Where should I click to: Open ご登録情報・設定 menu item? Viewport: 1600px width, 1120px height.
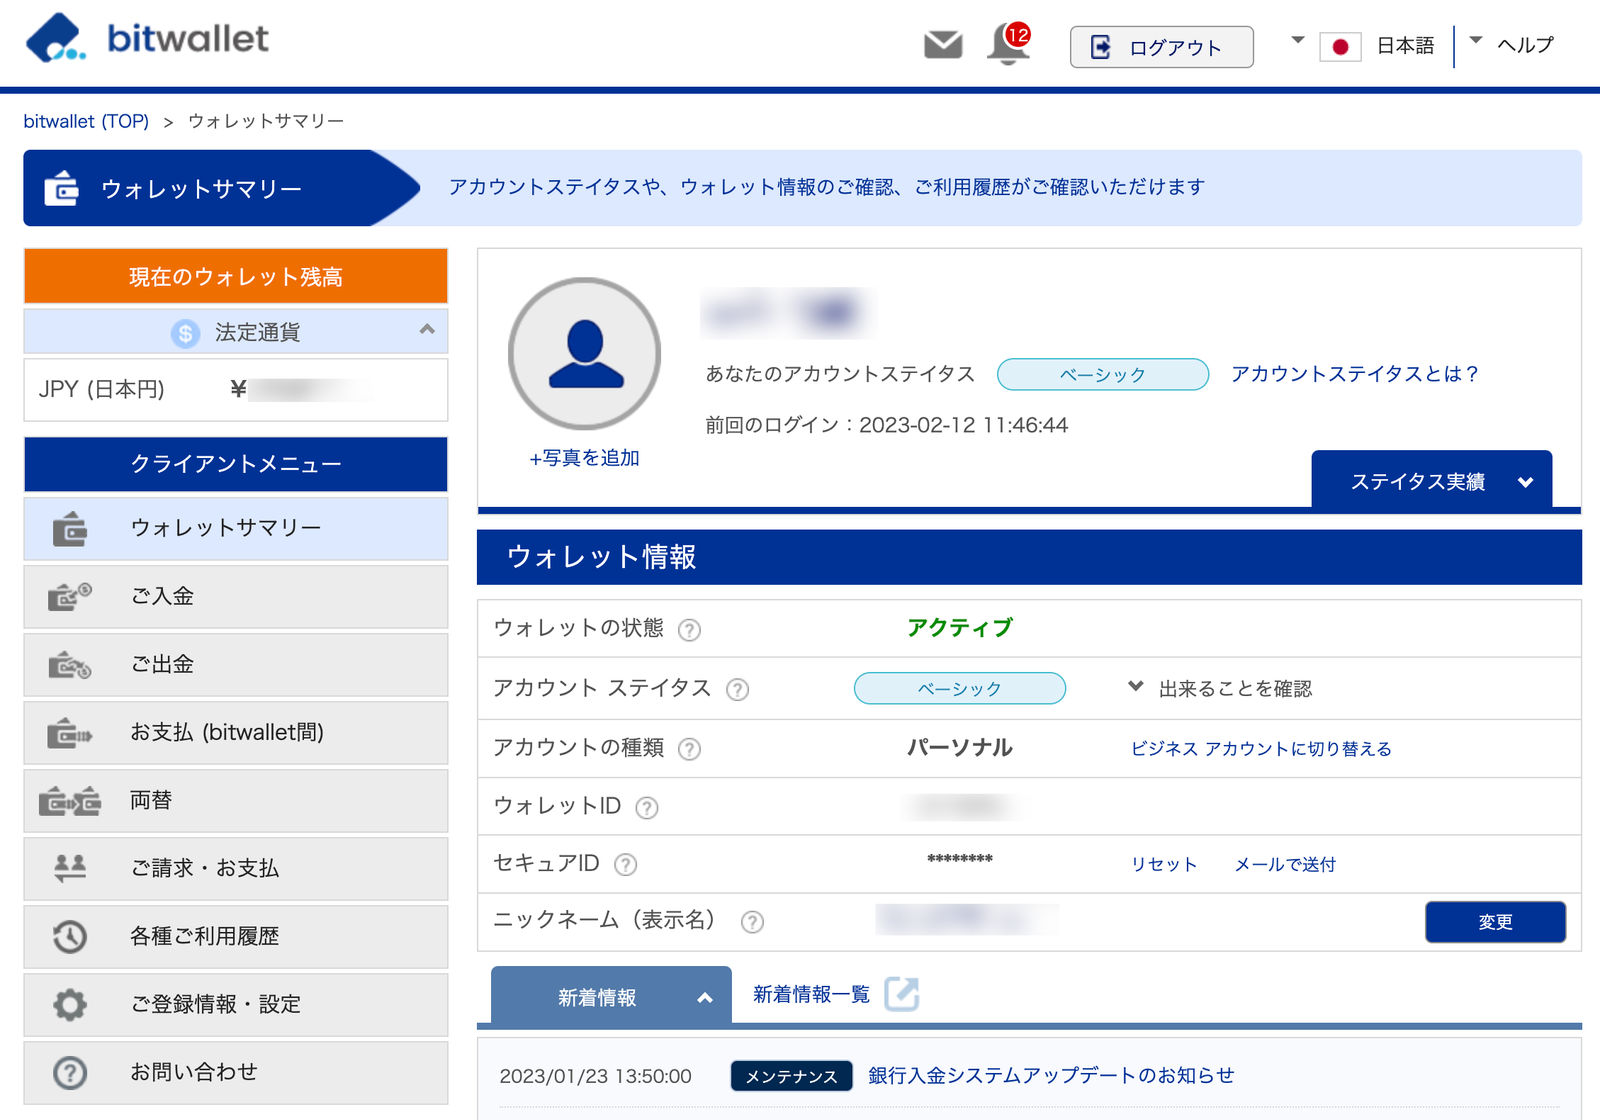pyautogui.click(x=236, y=1005)
